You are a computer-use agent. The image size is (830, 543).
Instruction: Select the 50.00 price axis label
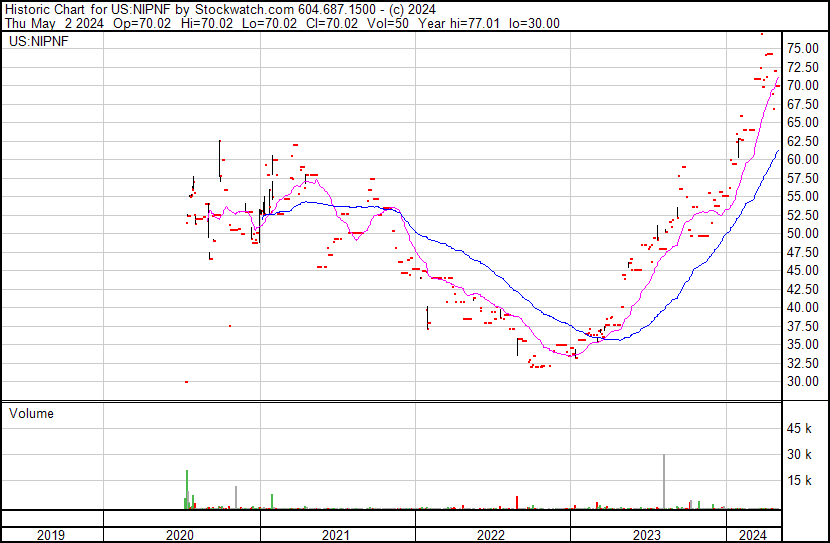tap(803, 233)
